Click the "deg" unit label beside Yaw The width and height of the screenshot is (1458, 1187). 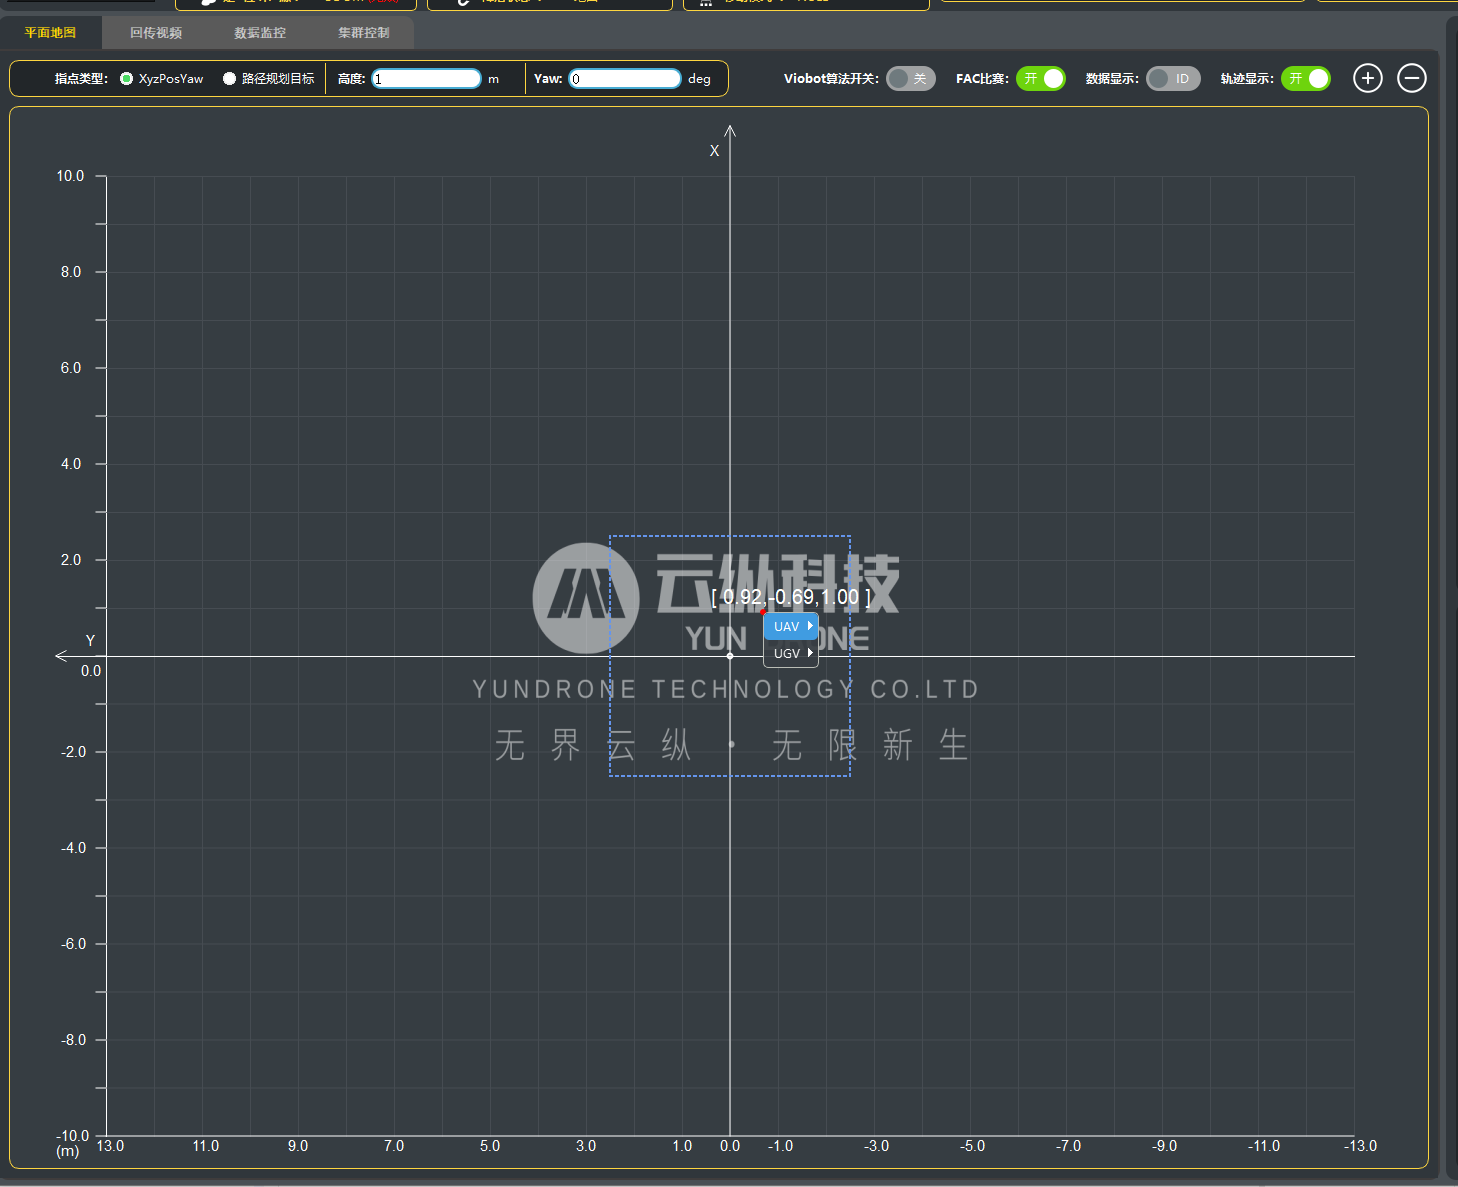[x=699, y=79]
